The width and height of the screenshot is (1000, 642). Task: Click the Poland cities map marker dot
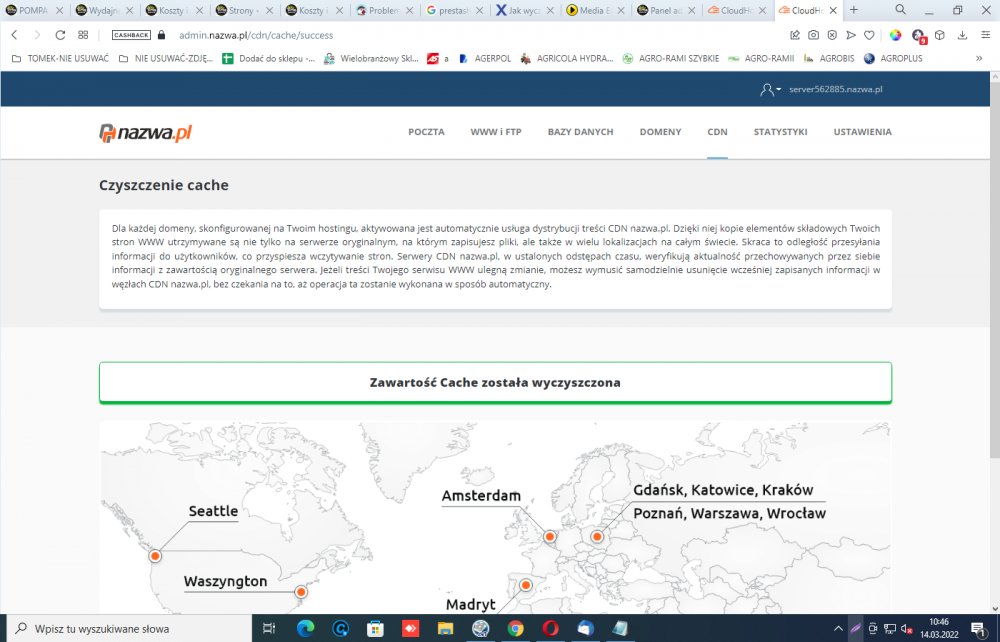click(x=597, y=537)
